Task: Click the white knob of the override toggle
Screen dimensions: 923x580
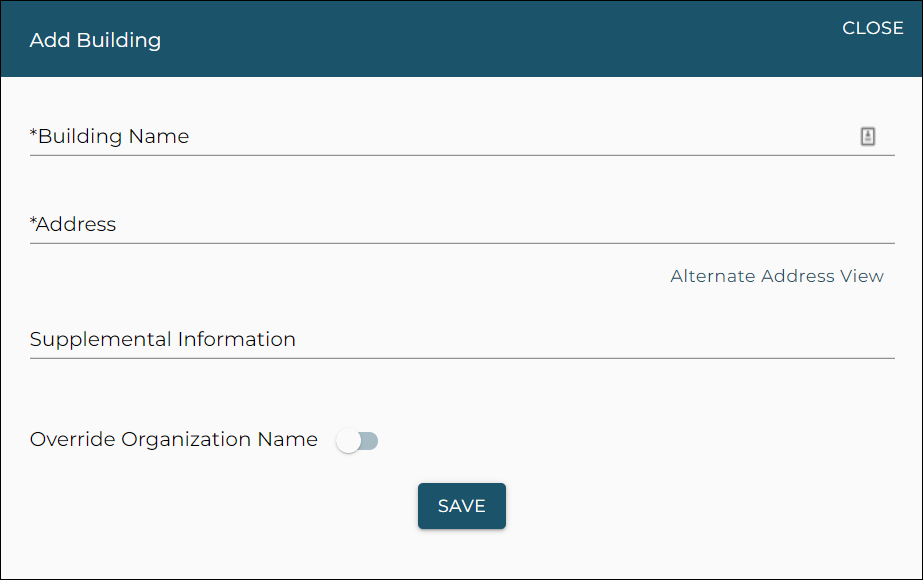Action: [347, 441]
